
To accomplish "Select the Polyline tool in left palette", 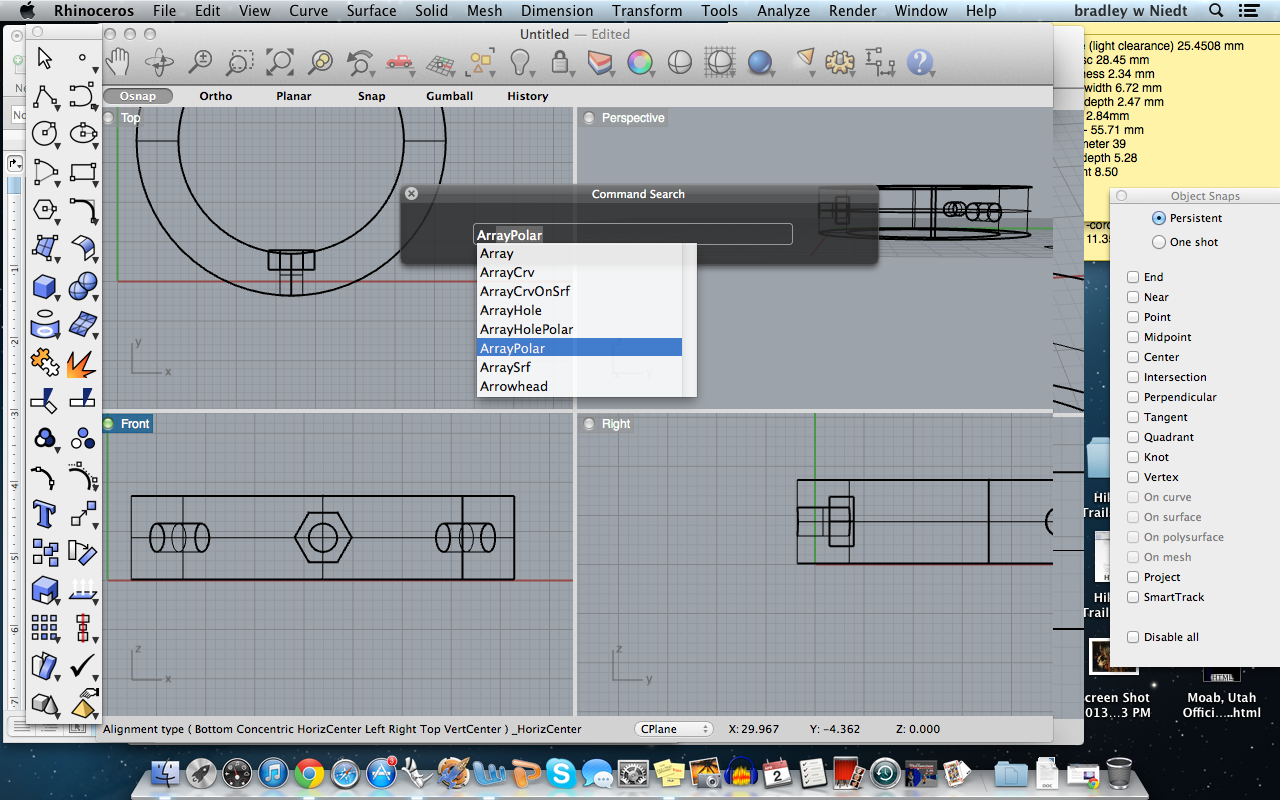I will (44, 96).
